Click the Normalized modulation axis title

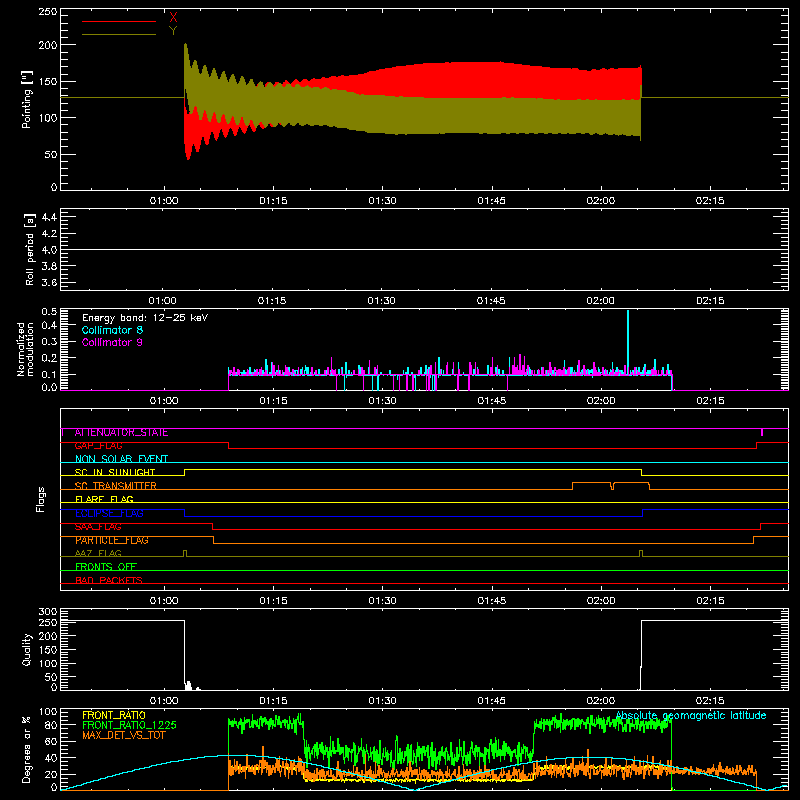[x=25, y=349]
